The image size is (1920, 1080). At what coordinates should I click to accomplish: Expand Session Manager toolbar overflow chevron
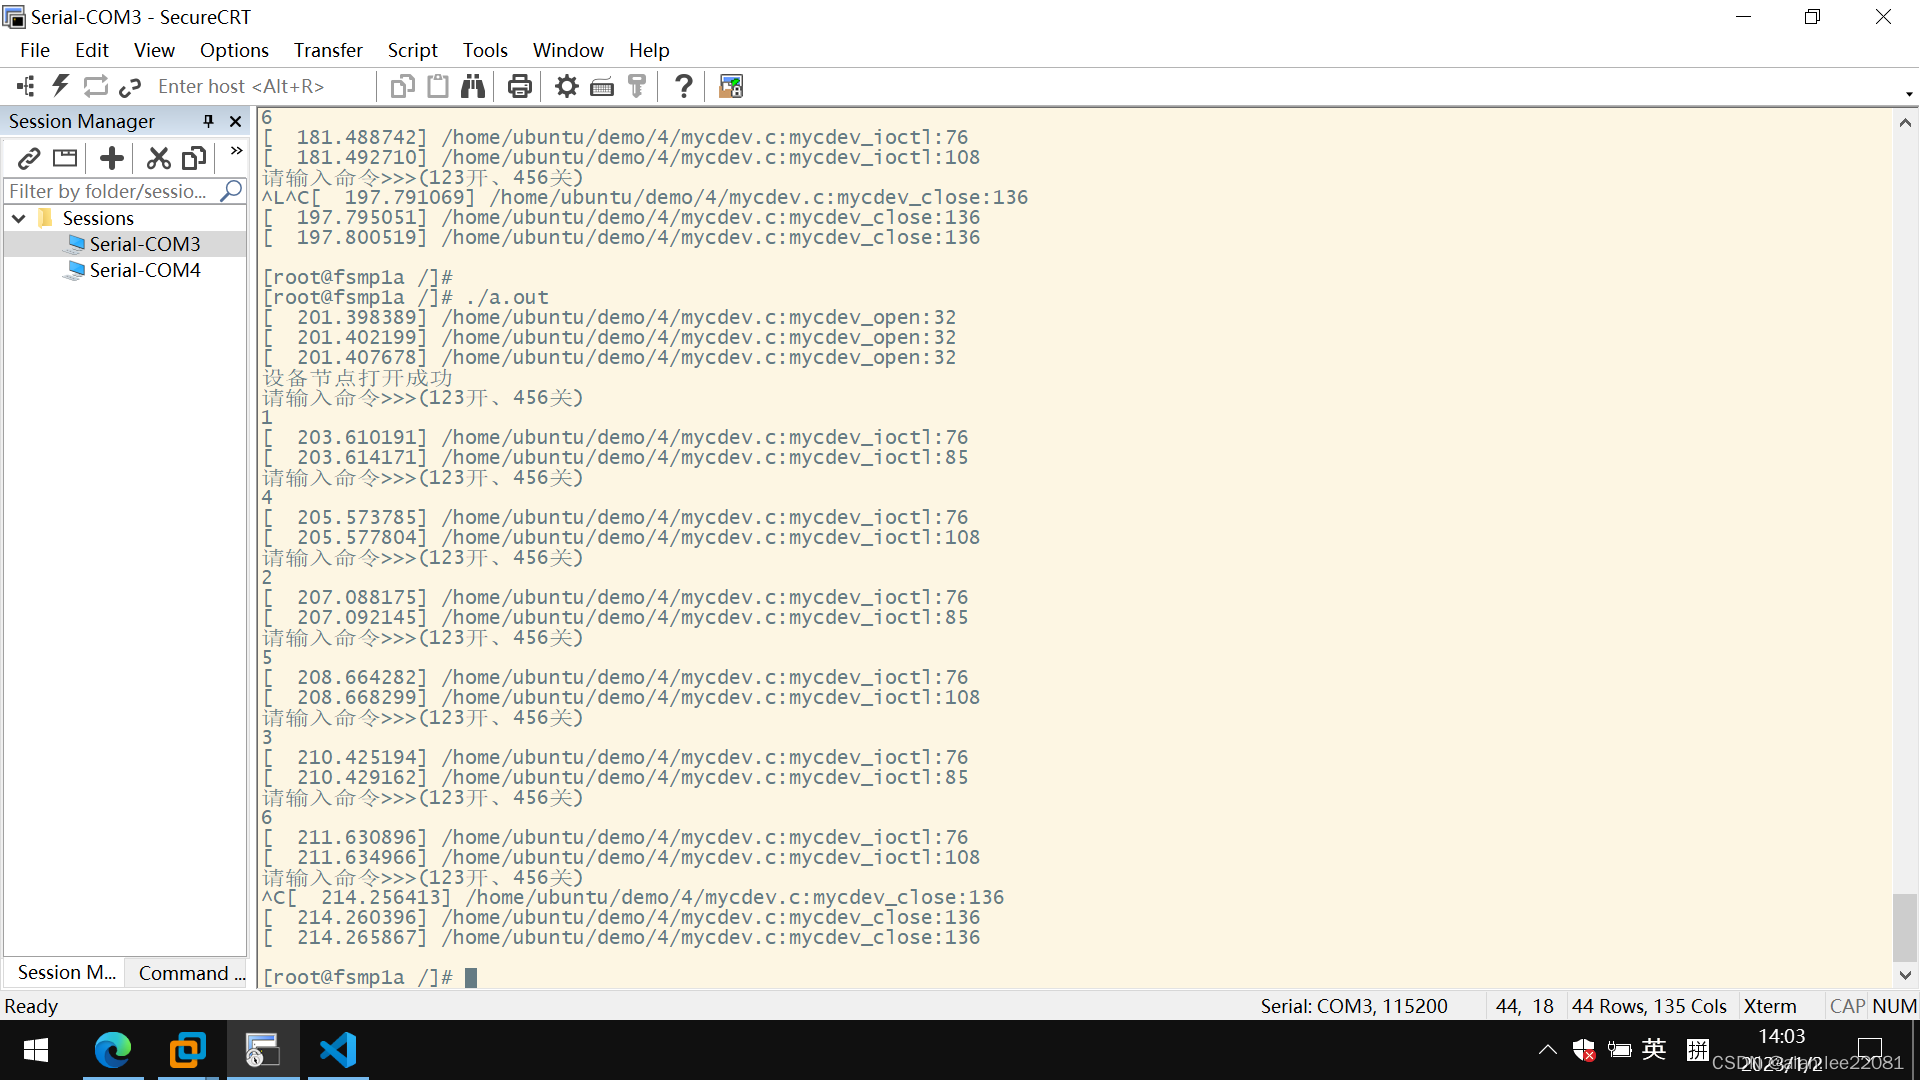(236, 152)
